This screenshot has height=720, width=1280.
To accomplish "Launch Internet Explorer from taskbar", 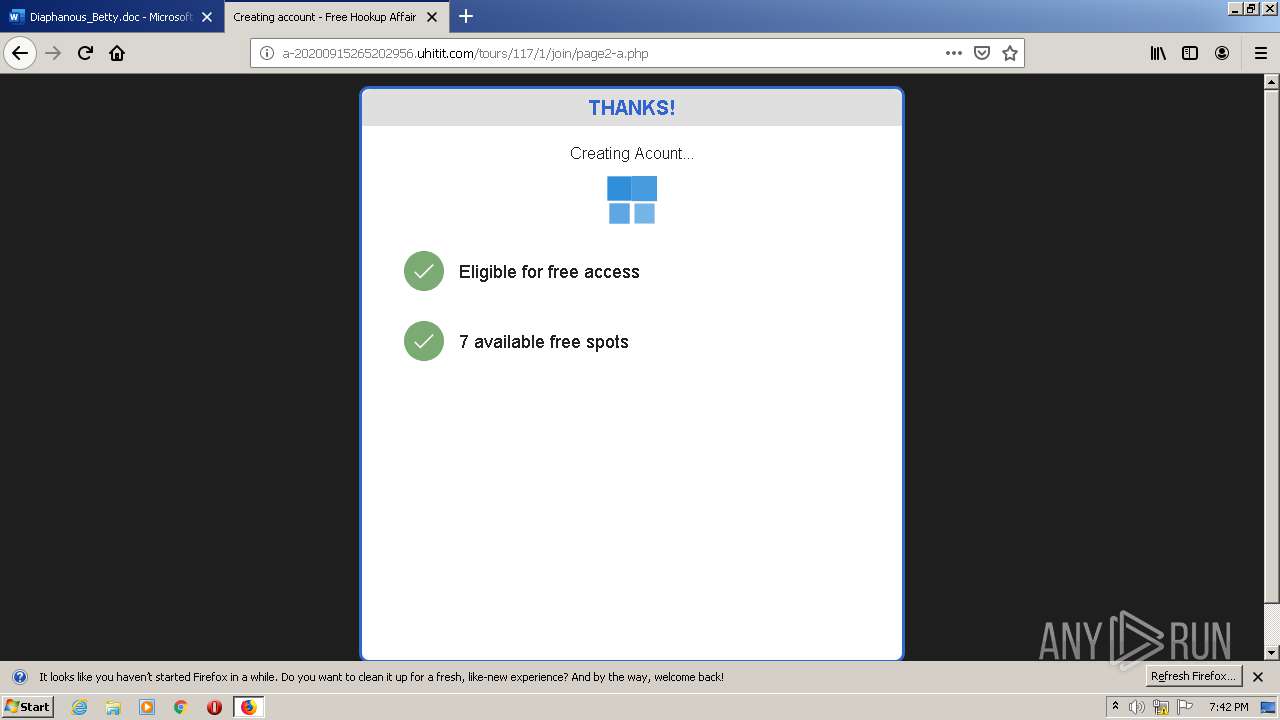I will click(80, 707).
